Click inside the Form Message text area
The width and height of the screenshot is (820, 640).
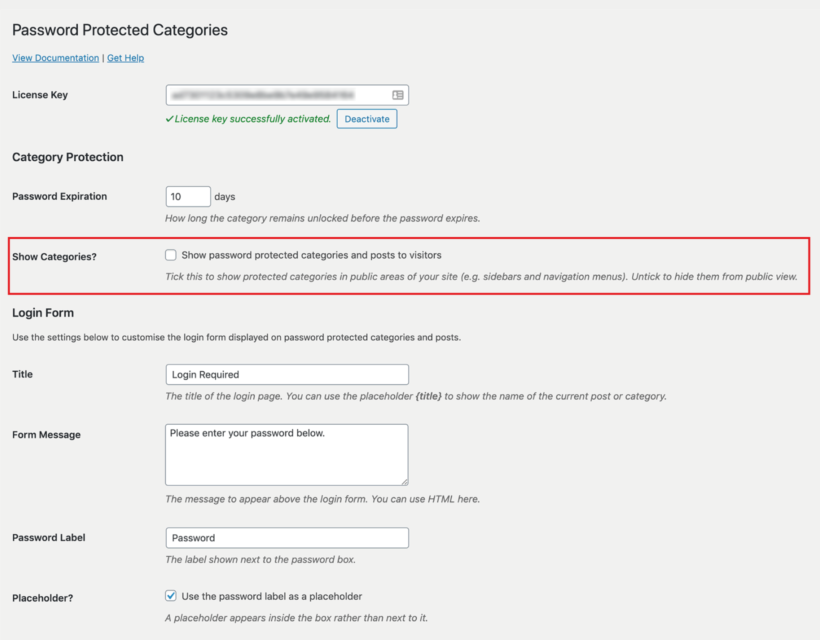(x=287, y=452)
